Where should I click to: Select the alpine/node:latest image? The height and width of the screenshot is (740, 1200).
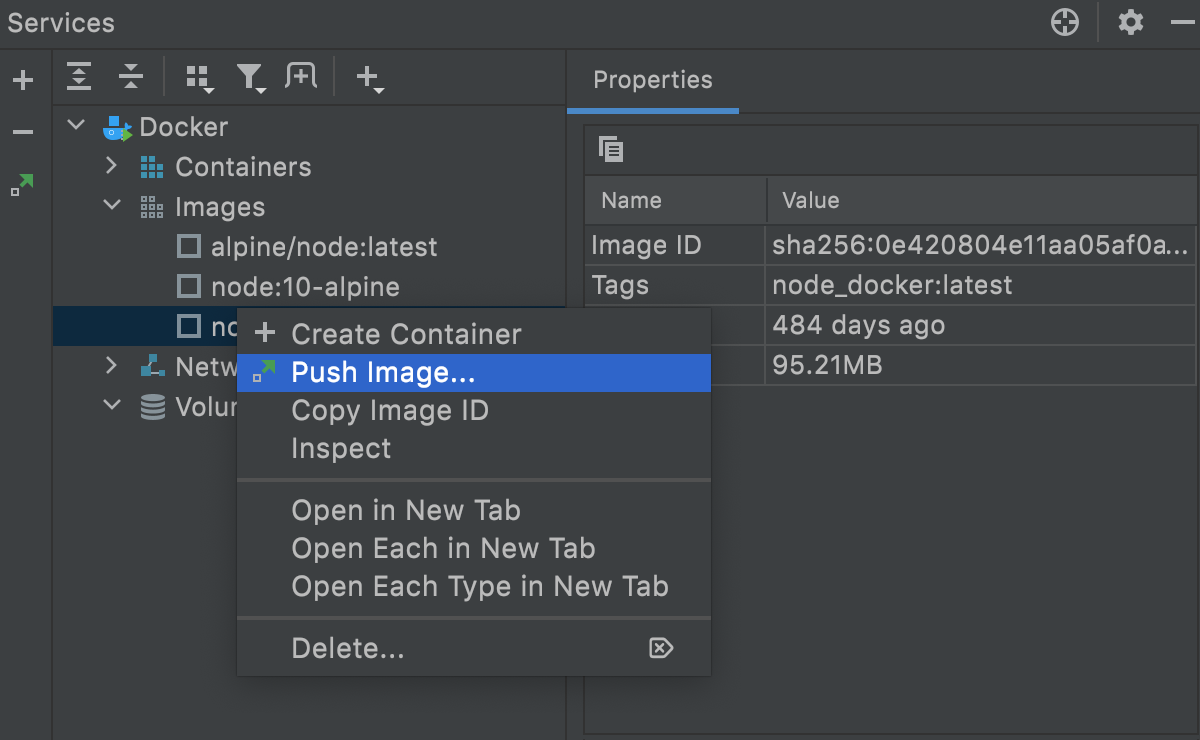tap(324, 247)
